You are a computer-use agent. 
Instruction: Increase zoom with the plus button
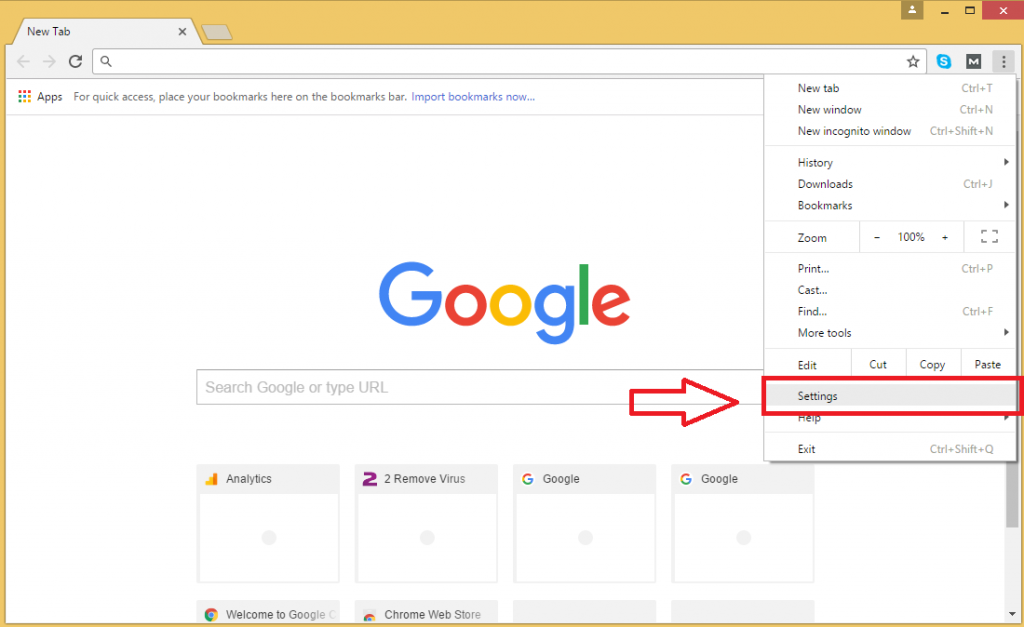click(x=944, y=237)
